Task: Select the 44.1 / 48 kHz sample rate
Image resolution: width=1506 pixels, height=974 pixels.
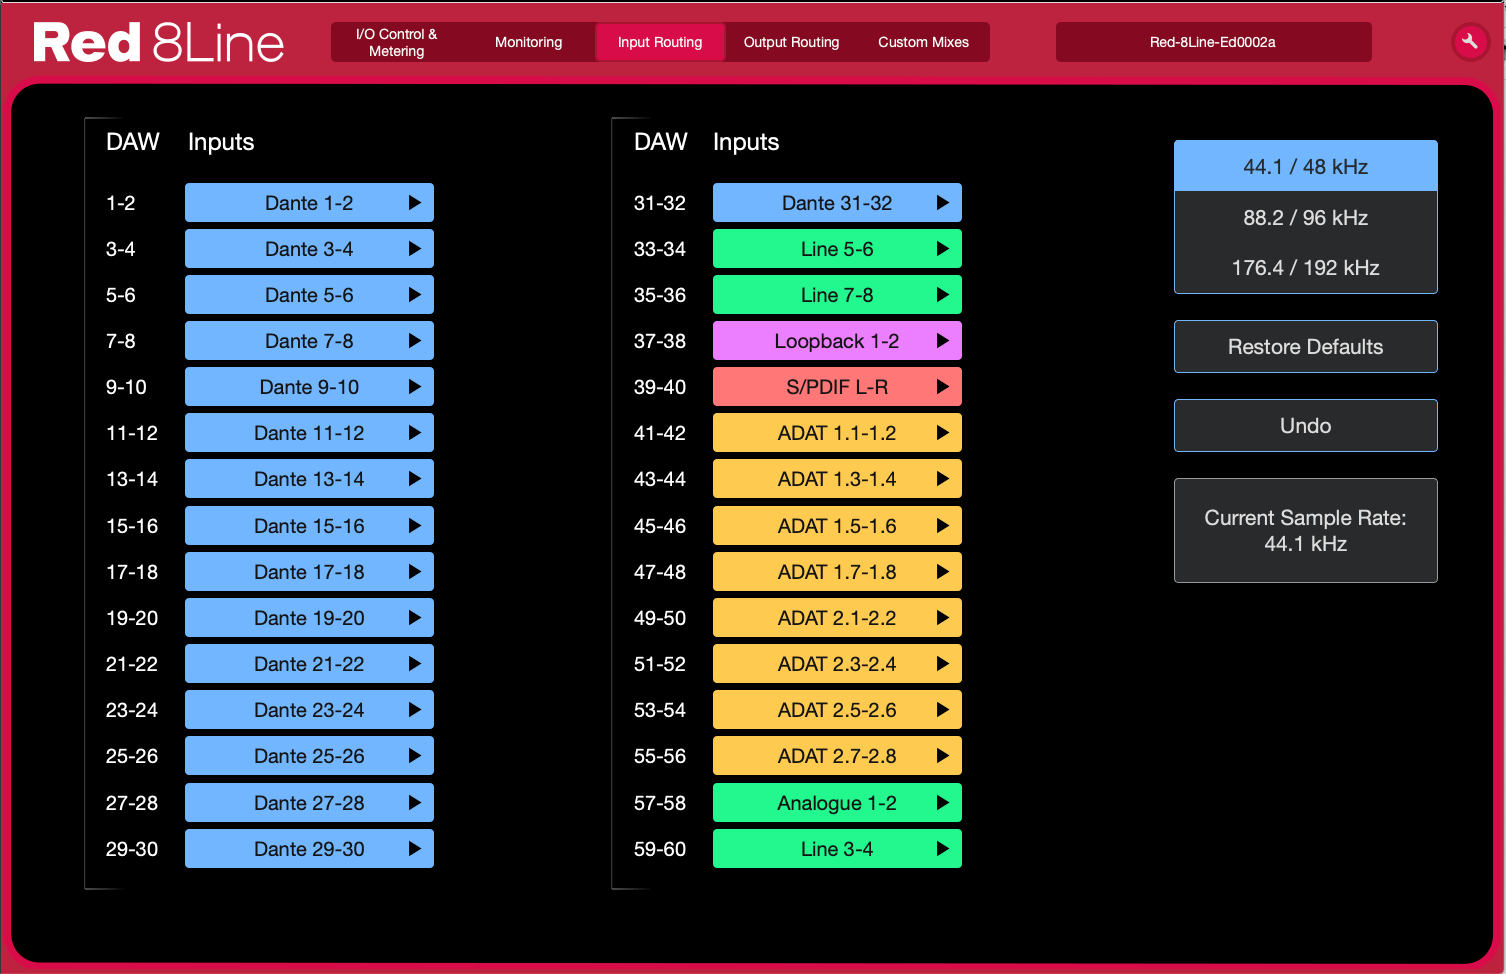Action: (1305, 167)
